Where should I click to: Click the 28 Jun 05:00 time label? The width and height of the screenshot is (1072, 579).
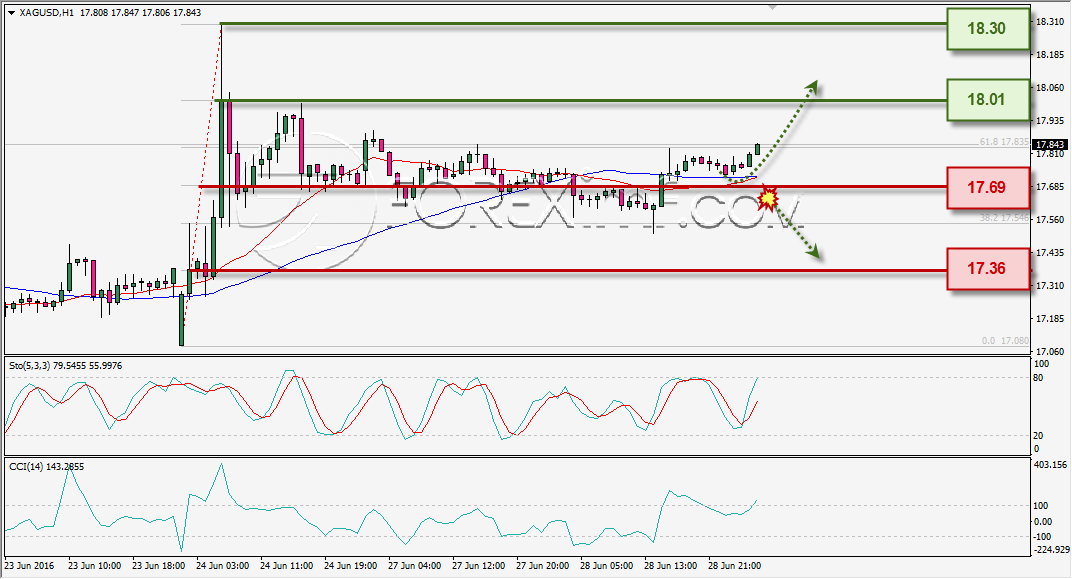coord(607,566)
